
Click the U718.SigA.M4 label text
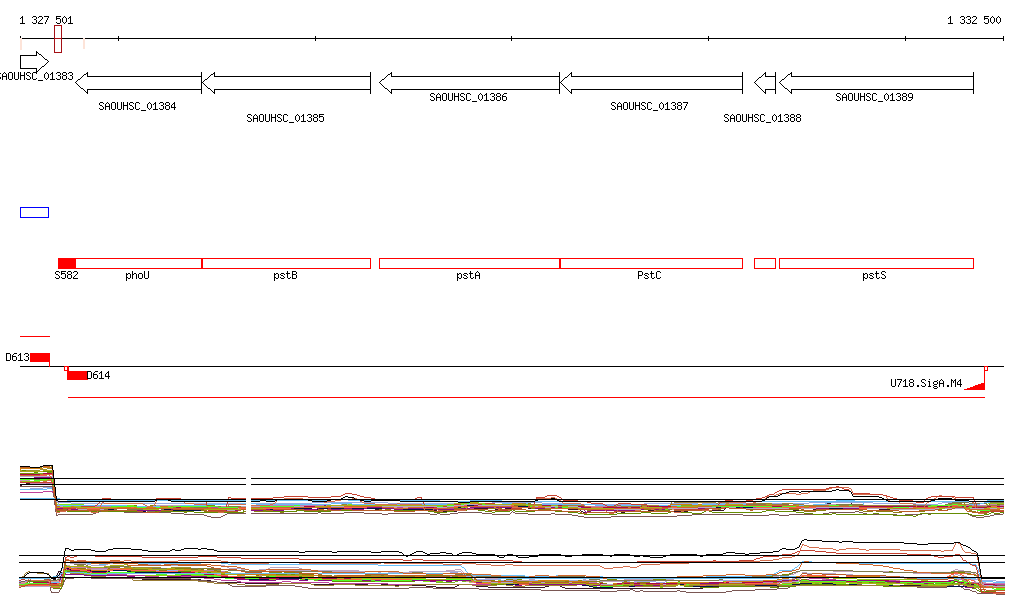tap(926, 383)
